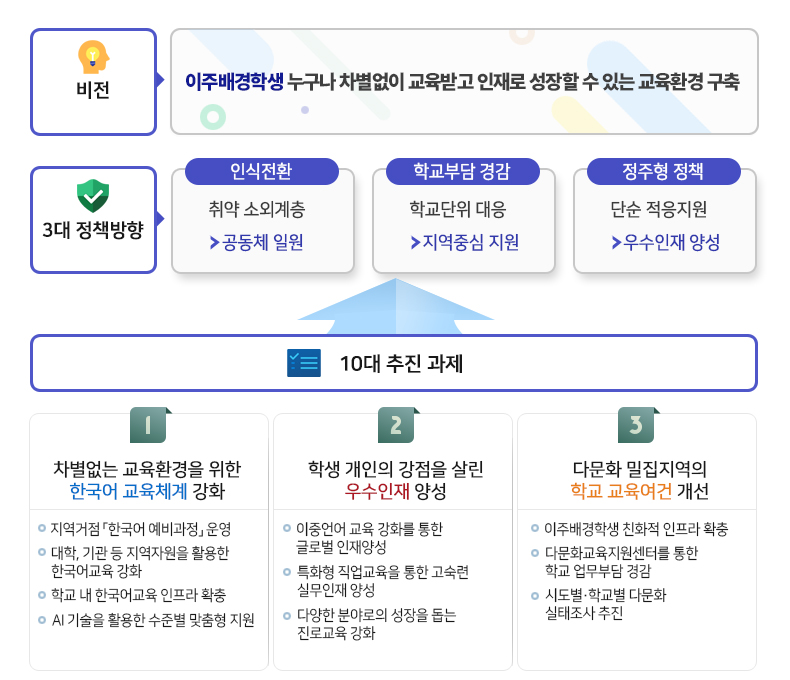Viewport: 790px width, 680px height.
Task: Select the 정주형 정책 pill label
Action: (x=664, y=171)
